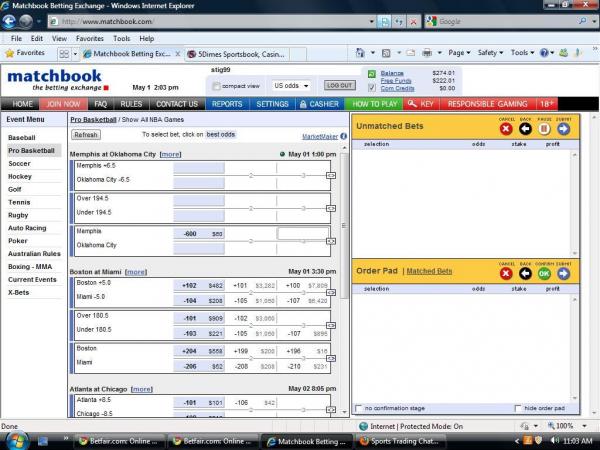
Task: Open the CASHIER navigation tab
Action: 319,104
